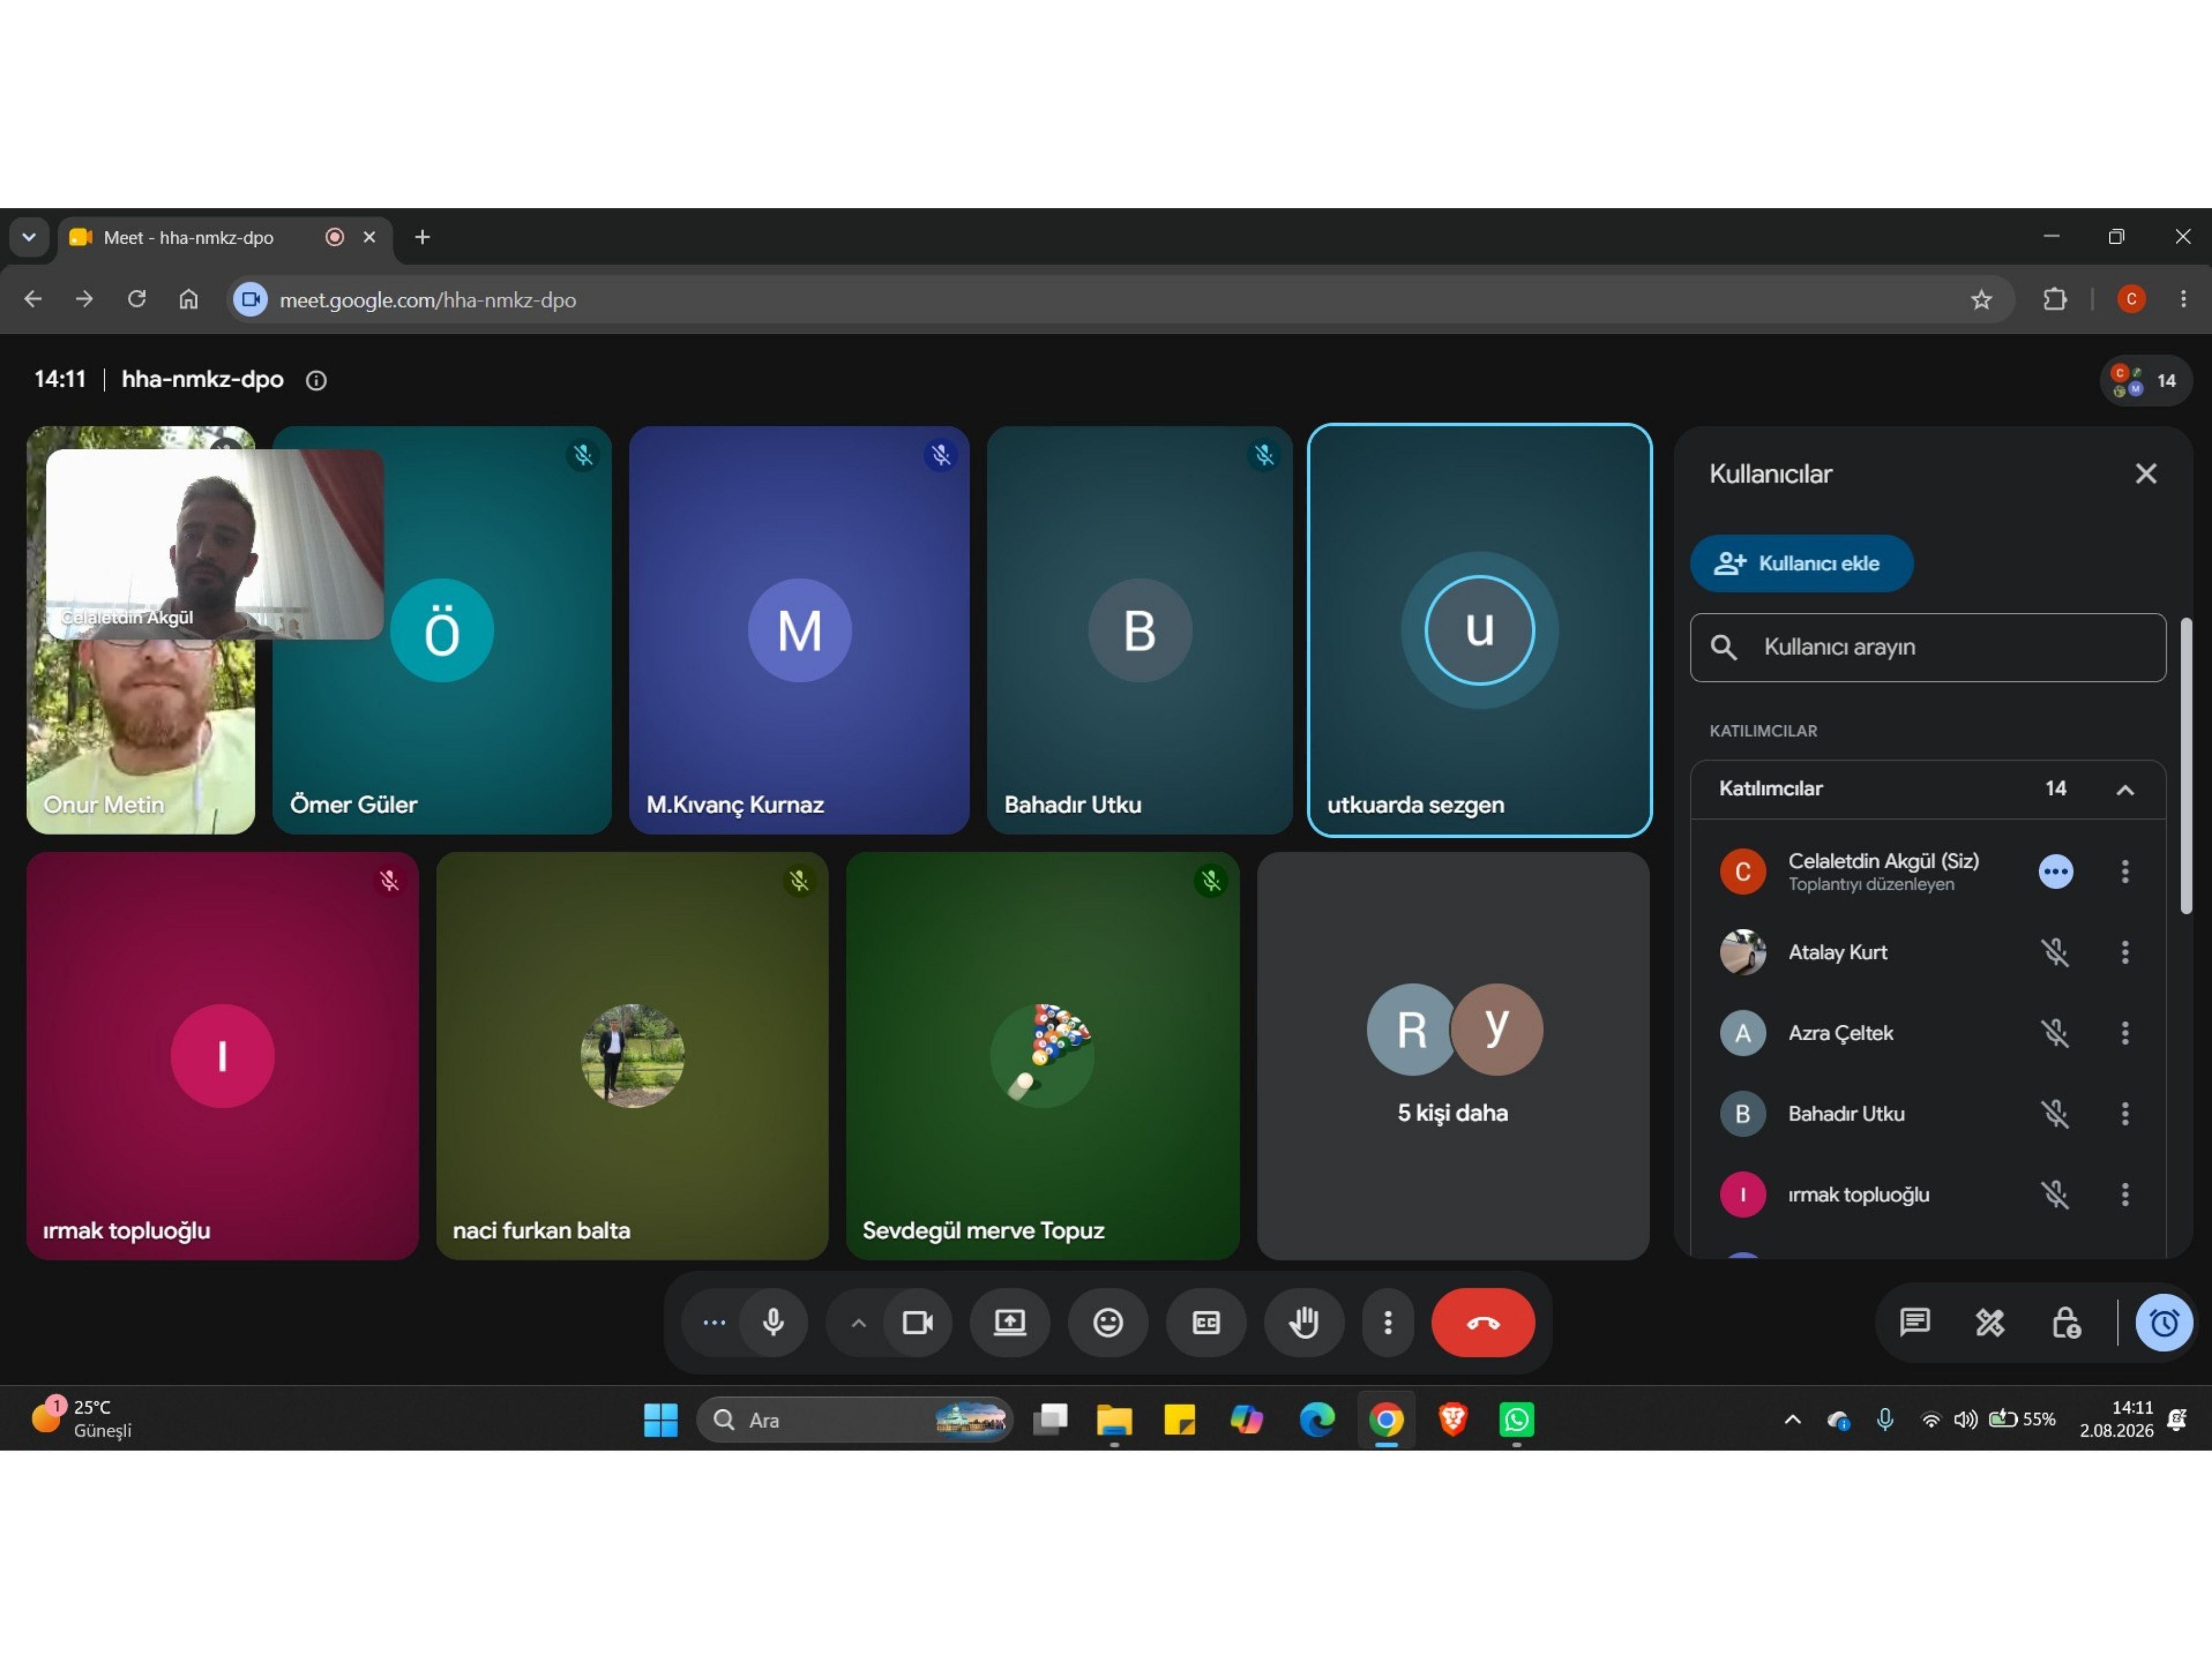2212x1659 pixels.
Task: Open options for Atalay Kurt
Action: click(x=2125, y=952)
